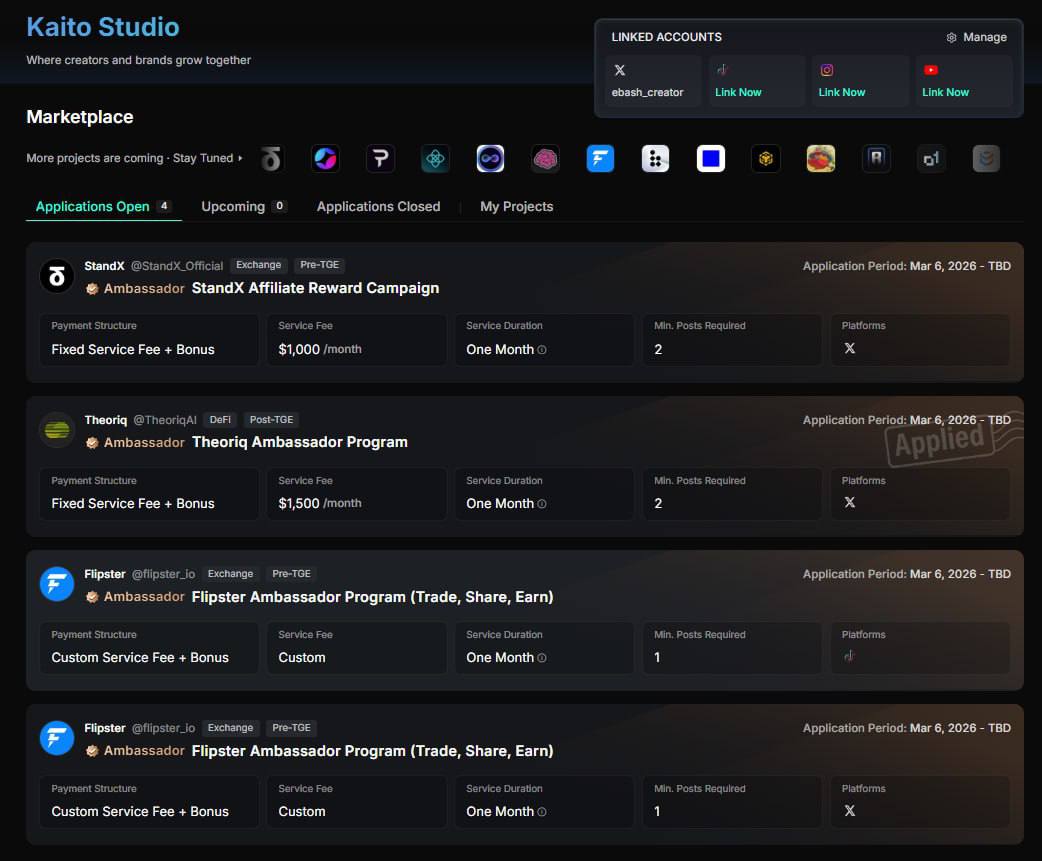
Task: Switch to the Applications Closed tab
Action: pos(379,207)
